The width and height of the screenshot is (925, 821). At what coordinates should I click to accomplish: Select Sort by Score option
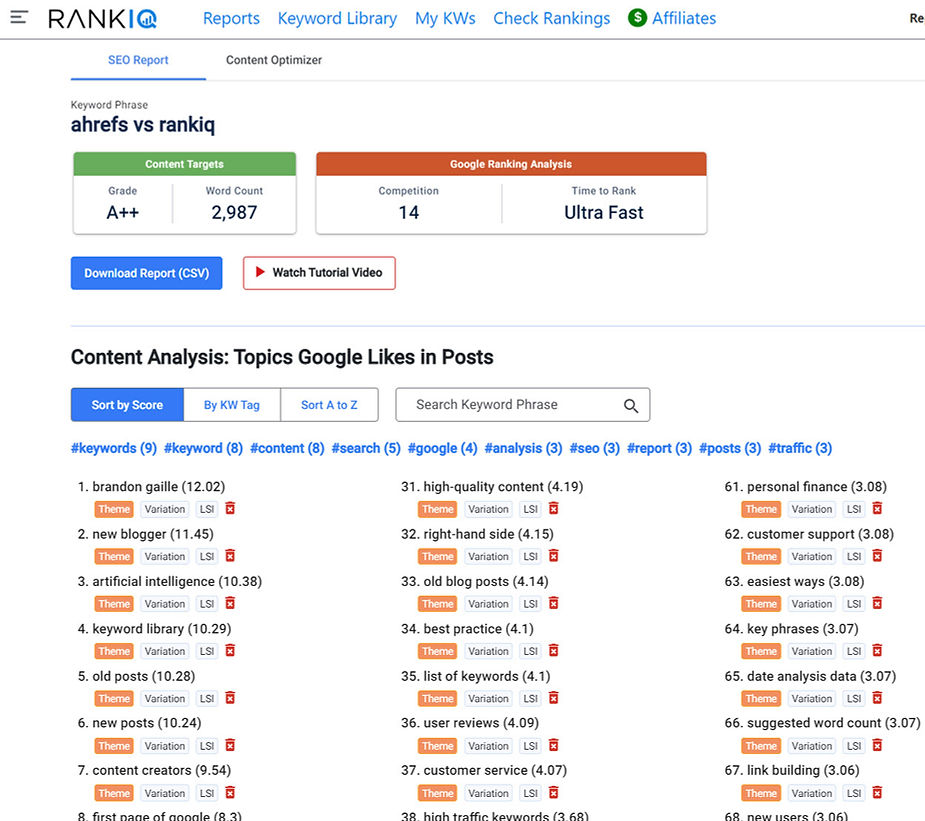click(127, 405)
